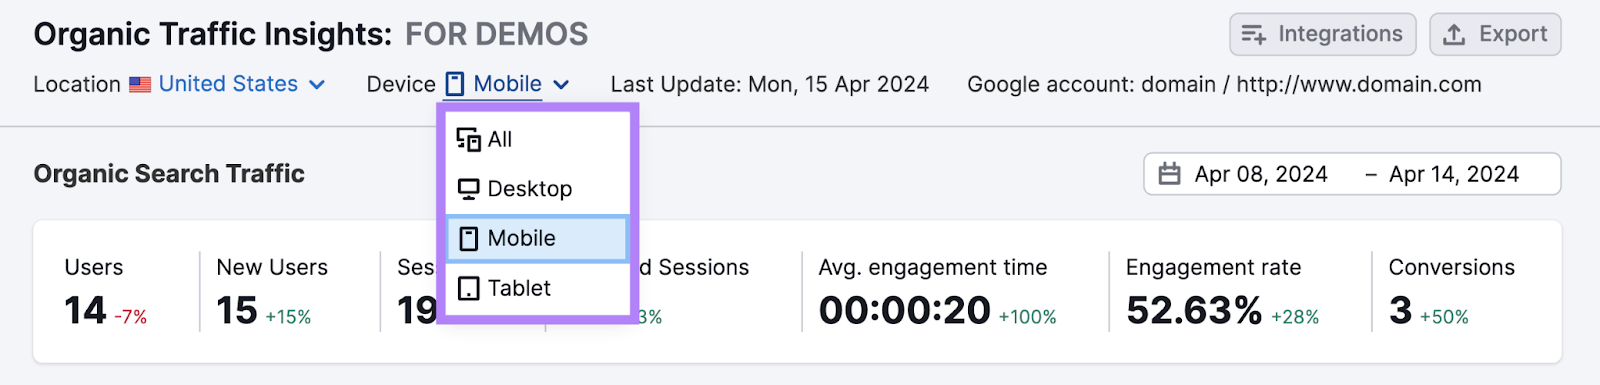The height and width of the screenshot is (385, 1600).
Task: Open the United States location dropdown
Action: pos(228,84)
